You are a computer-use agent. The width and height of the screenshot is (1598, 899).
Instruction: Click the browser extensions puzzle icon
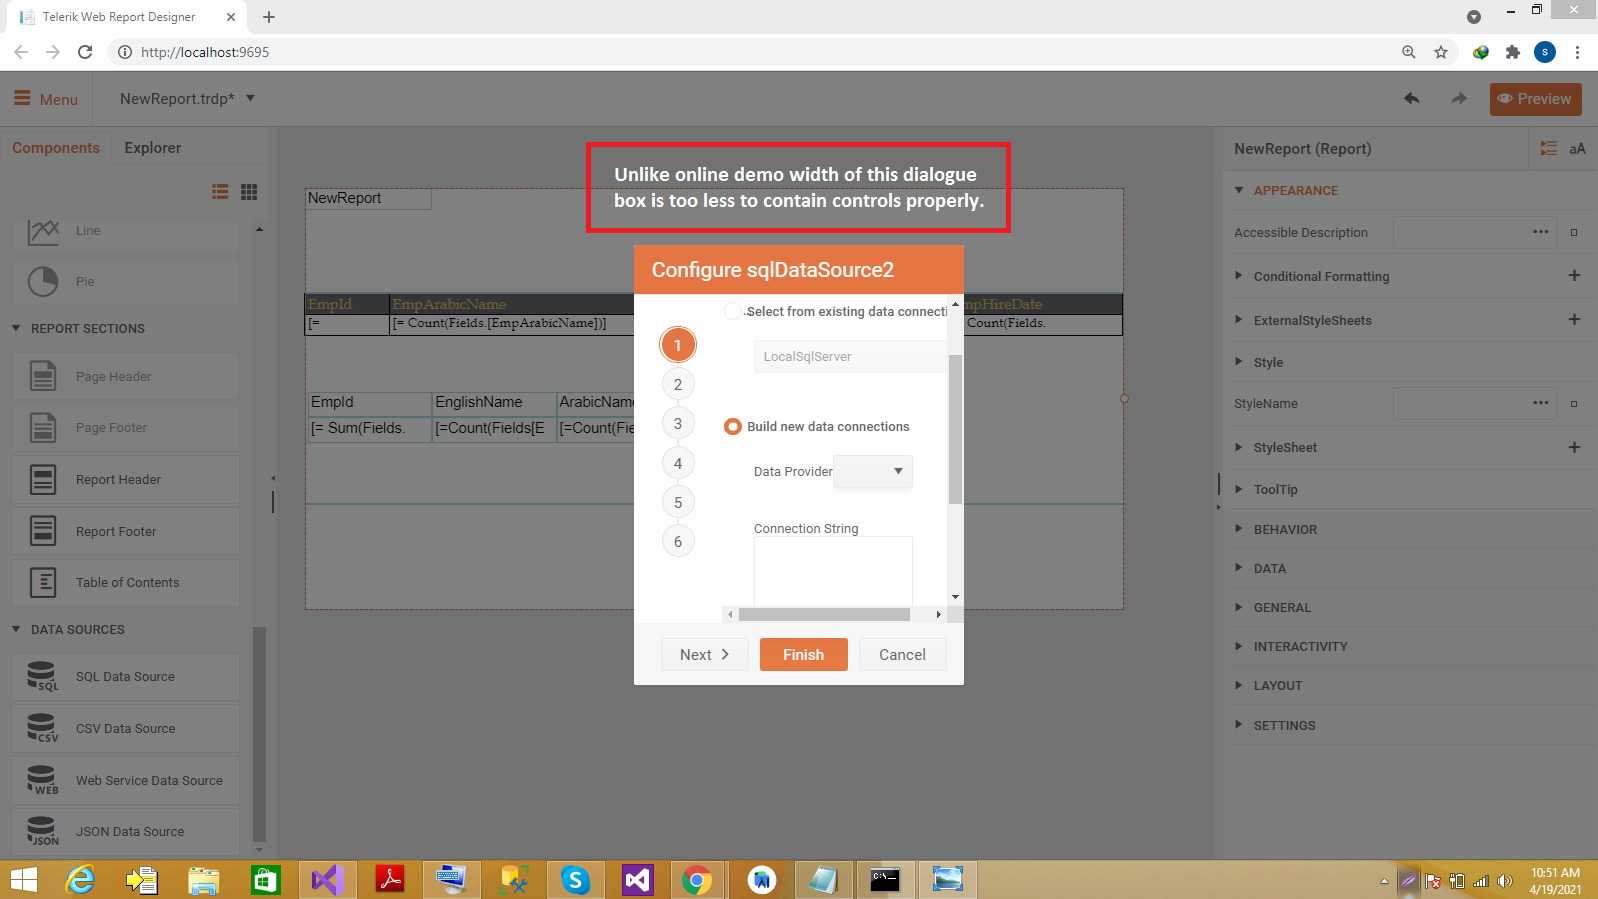click(x=1513, y=52)
